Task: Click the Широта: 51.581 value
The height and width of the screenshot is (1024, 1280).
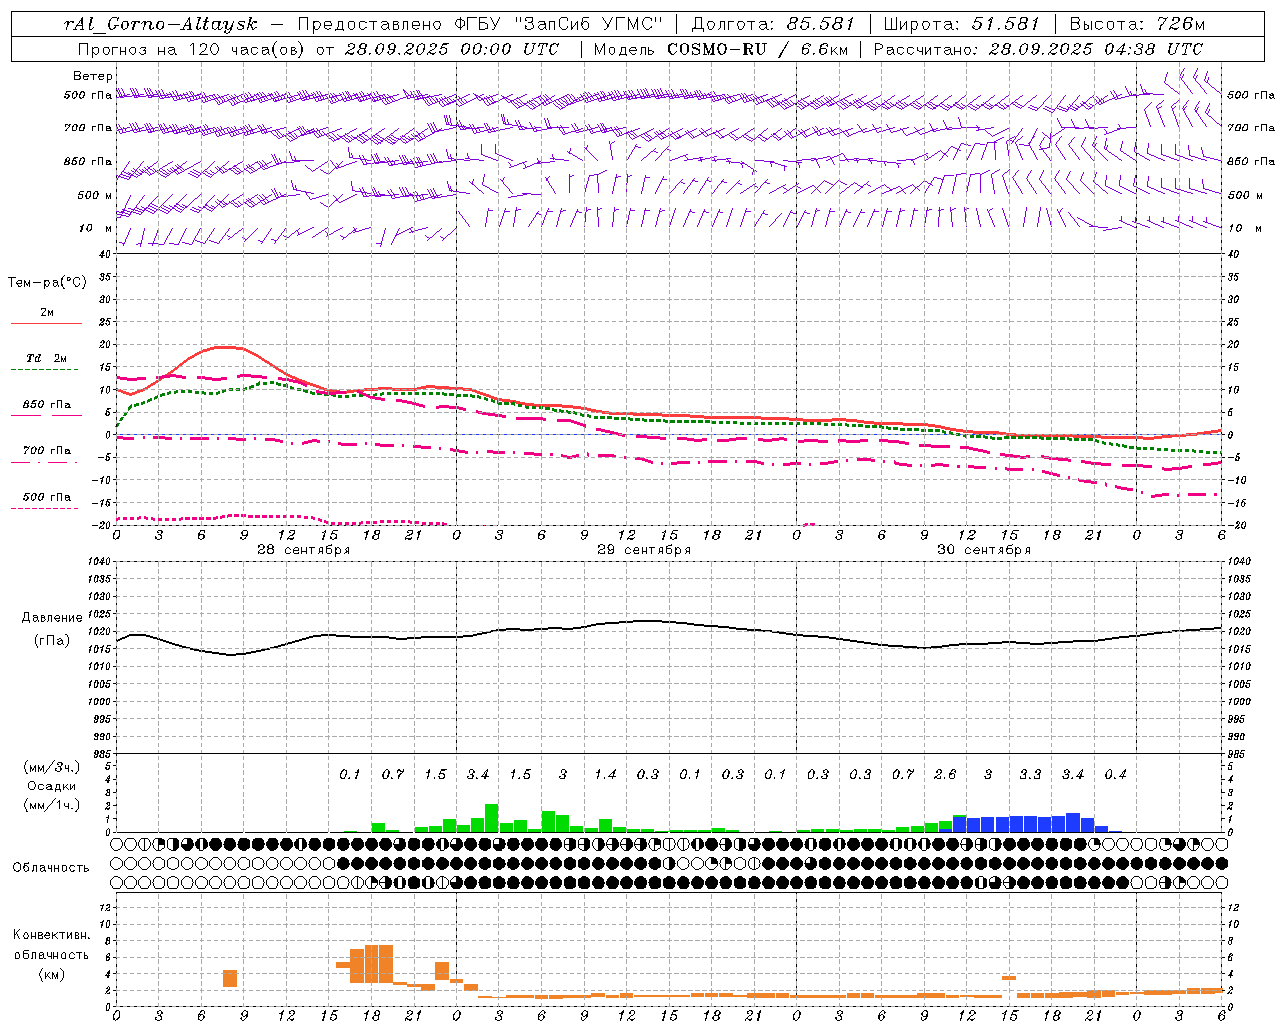Action: pos(961,24)
